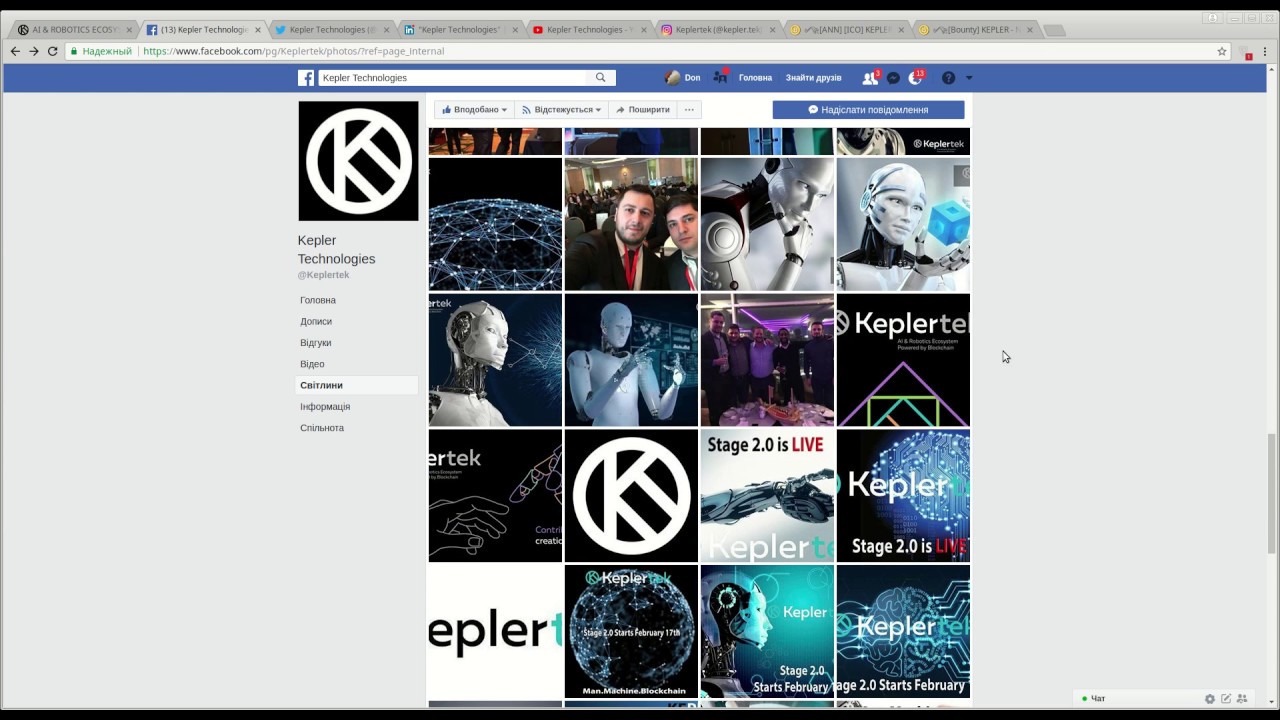This screenshot has height=720, width=1280.
Task: Switch to the AI & ROBOTICS ECOSYSTEM tab
Action: (73, 30)
